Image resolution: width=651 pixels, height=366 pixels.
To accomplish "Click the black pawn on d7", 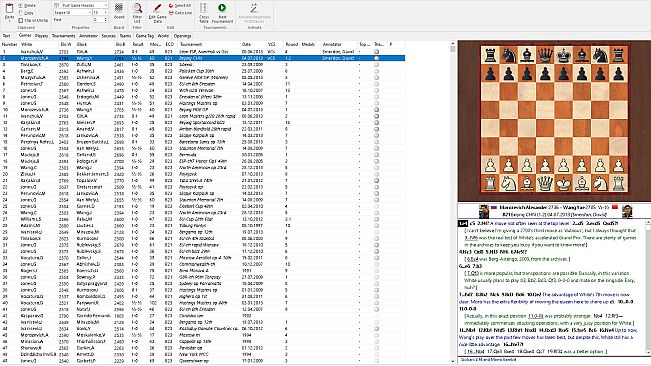I will 545,73.
